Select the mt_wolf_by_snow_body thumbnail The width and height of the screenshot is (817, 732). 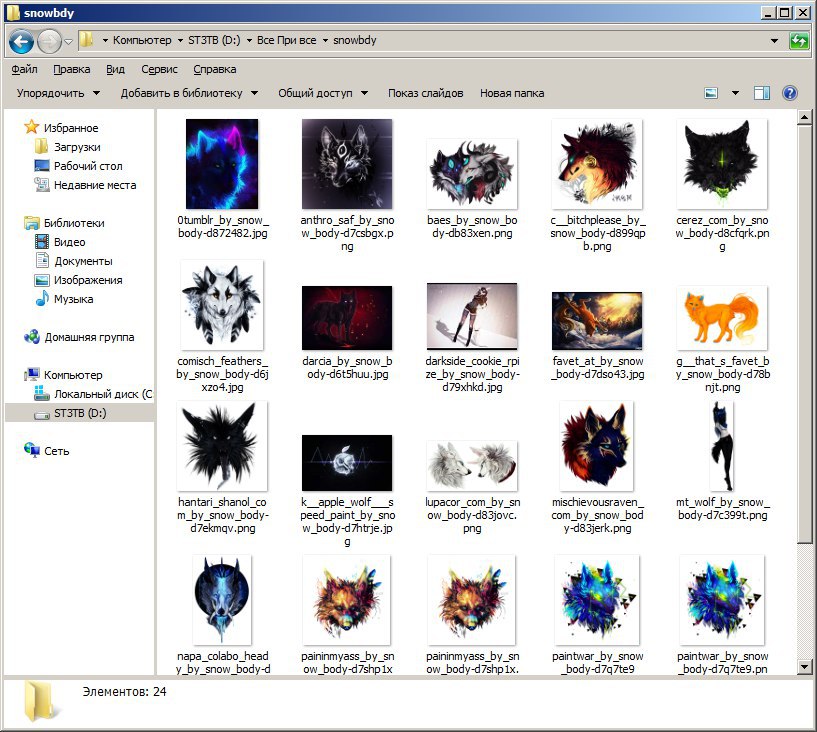point(722,446)
